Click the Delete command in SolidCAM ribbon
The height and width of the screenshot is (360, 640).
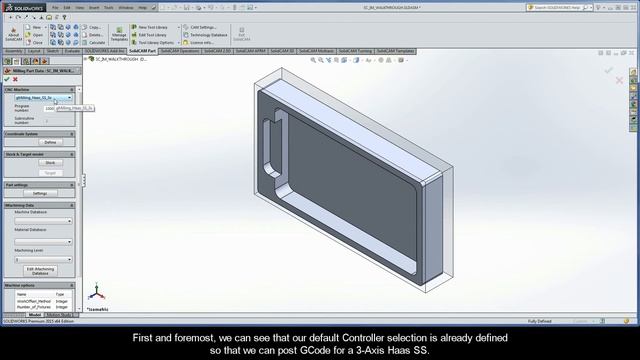pyautogui.click(x=92, y=35)
